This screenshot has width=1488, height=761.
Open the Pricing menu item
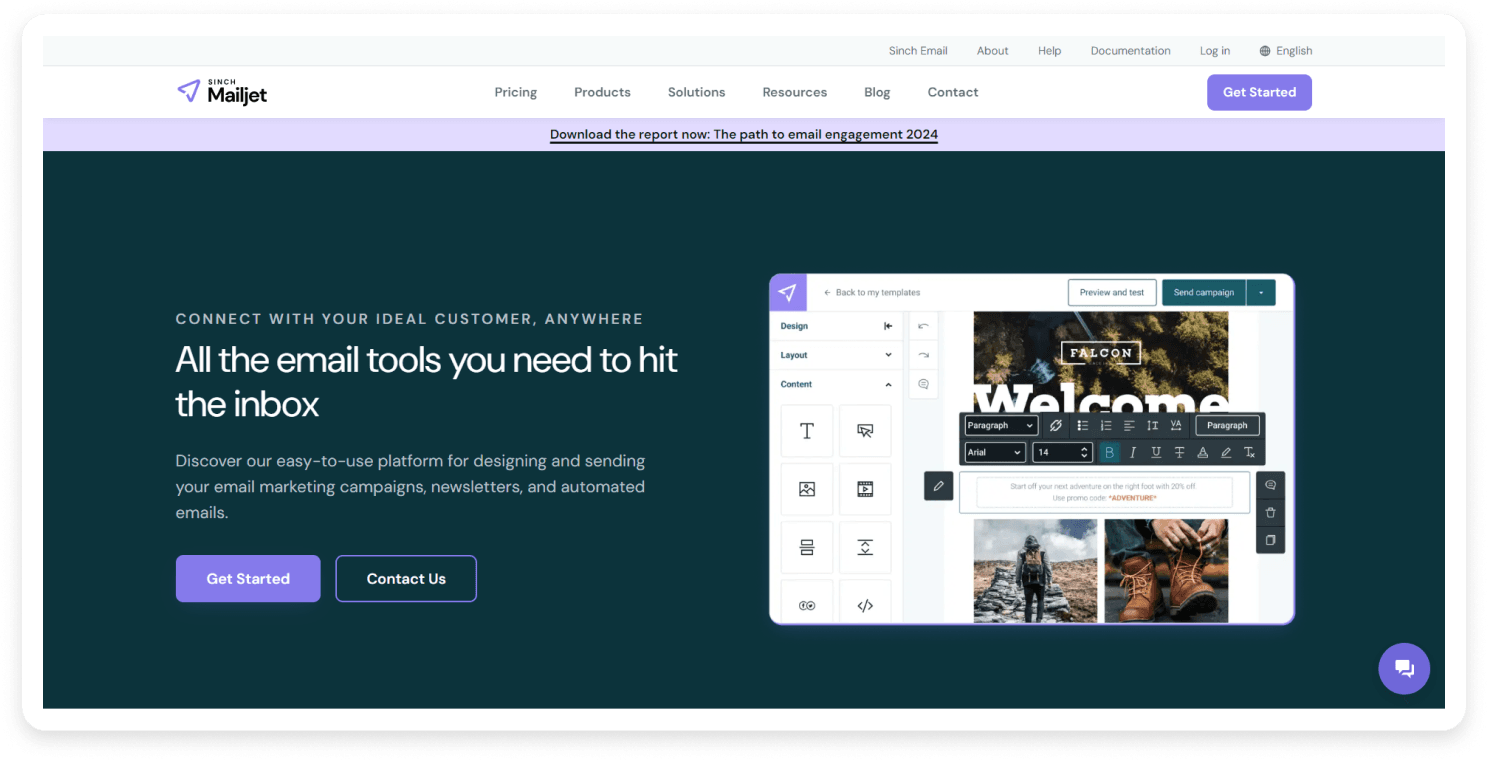tap(516, 92)
